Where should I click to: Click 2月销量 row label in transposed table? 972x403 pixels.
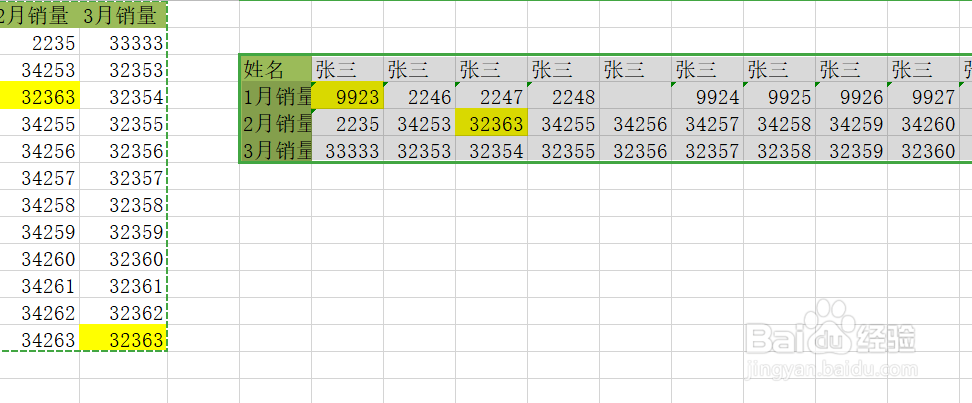[275, 123]
